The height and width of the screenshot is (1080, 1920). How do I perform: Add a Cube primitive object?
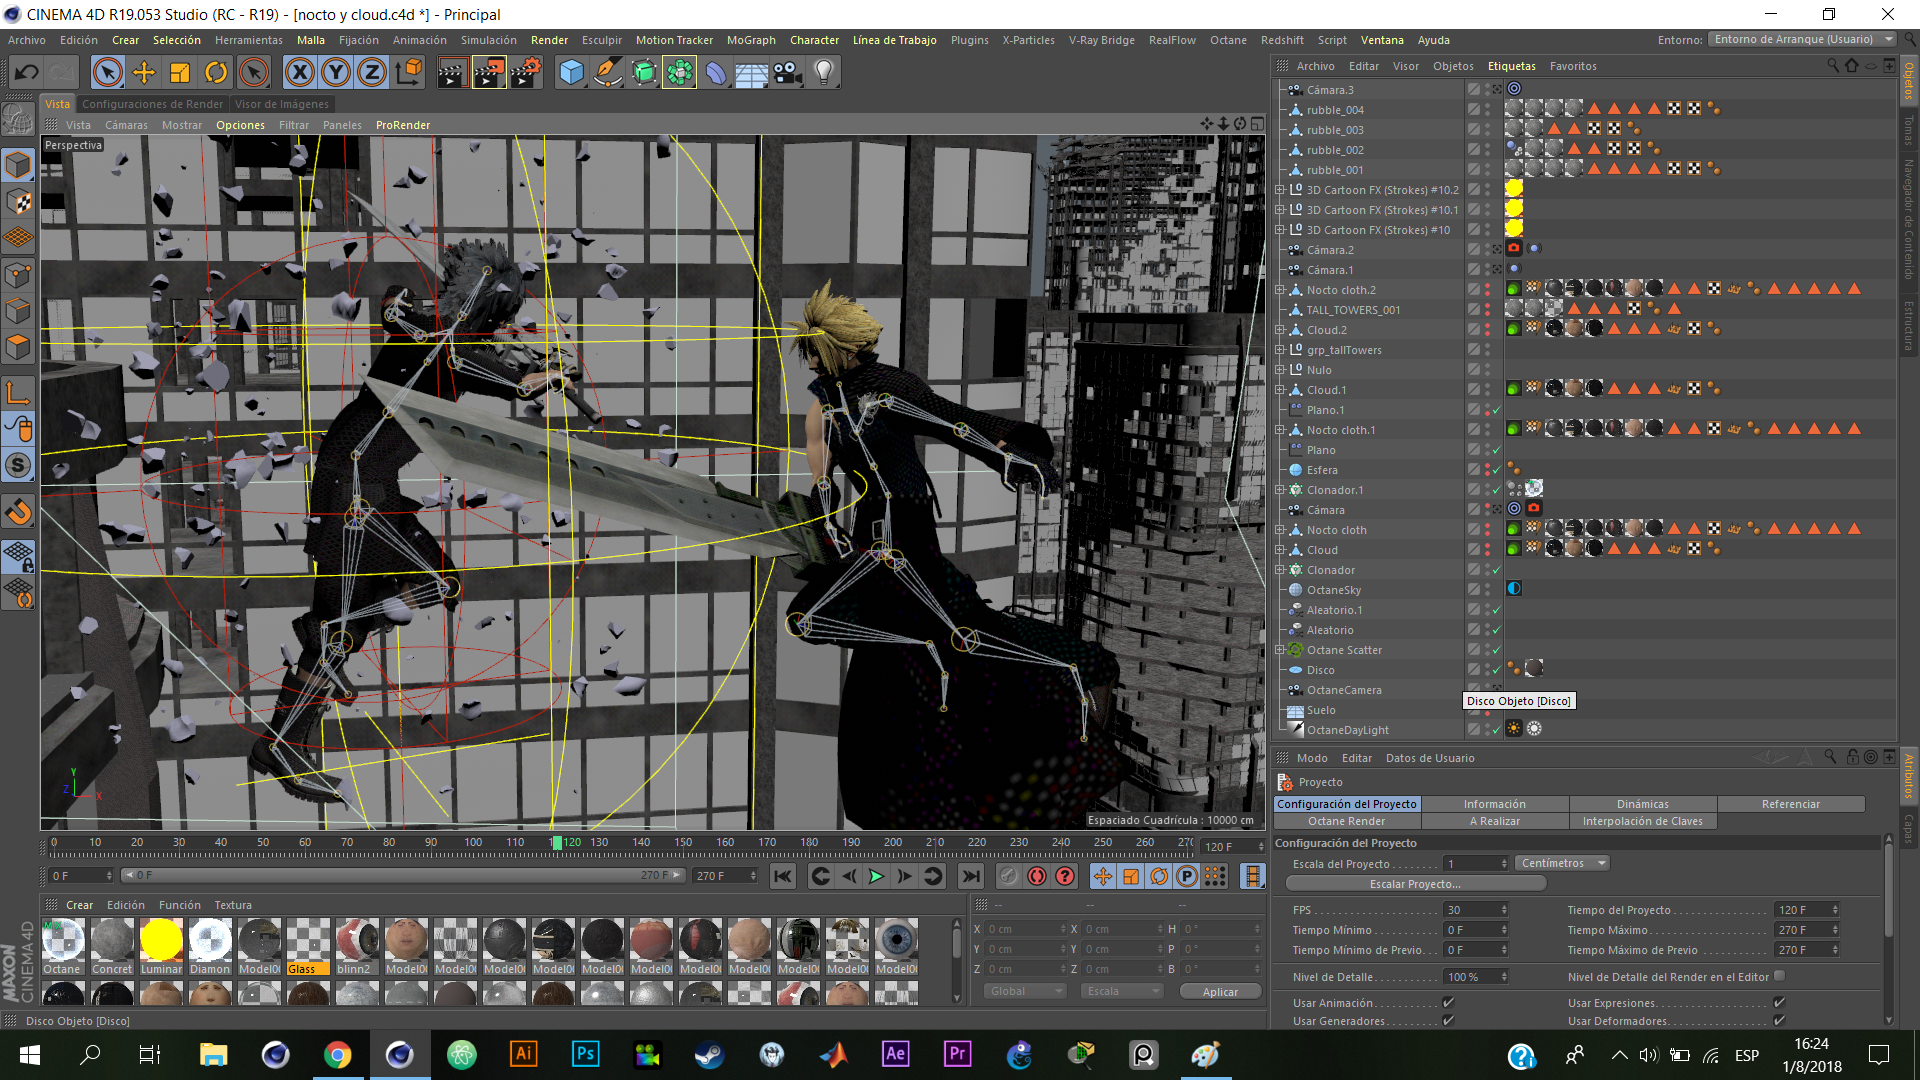click(x=571, y=72)
